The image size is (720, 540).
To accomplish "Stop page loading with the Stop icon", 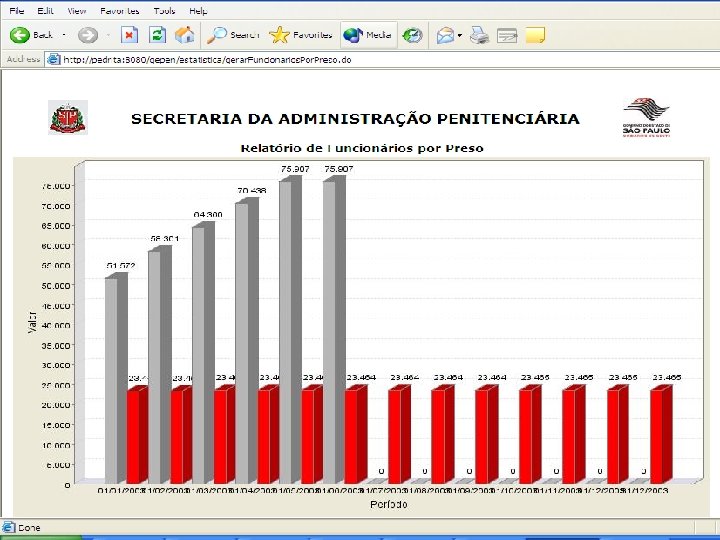I will [129, 35].
